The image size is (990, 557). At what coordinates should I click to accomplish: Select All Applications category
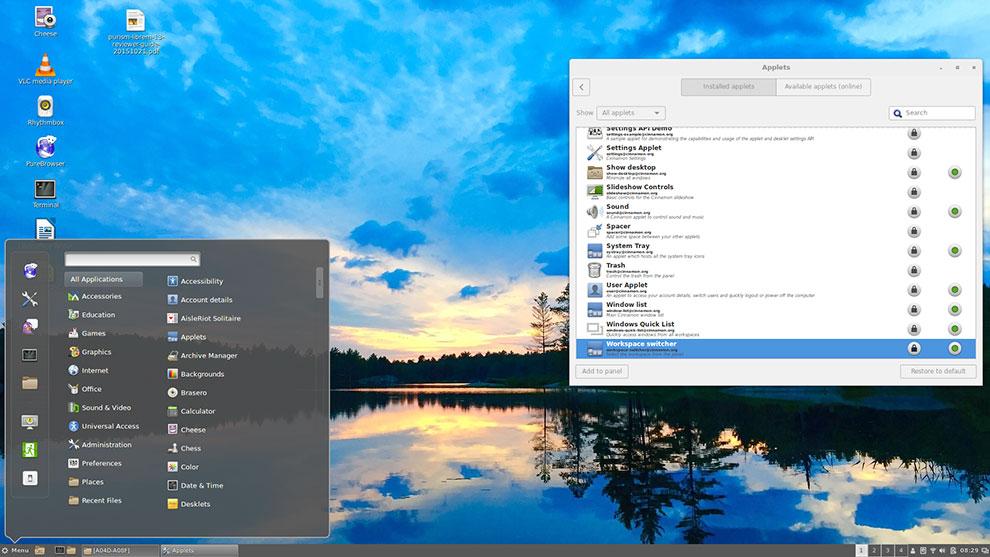pyautogui.click(x=104, y=279)
